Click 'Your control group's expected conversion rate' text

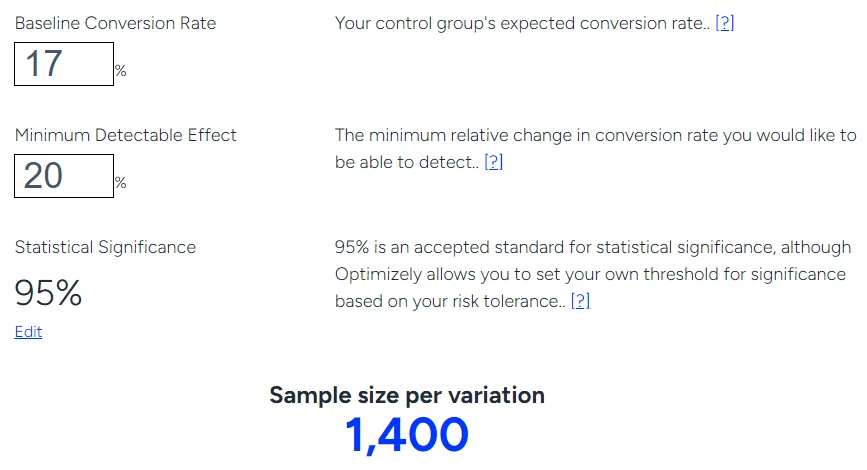(x=518, y=23)
